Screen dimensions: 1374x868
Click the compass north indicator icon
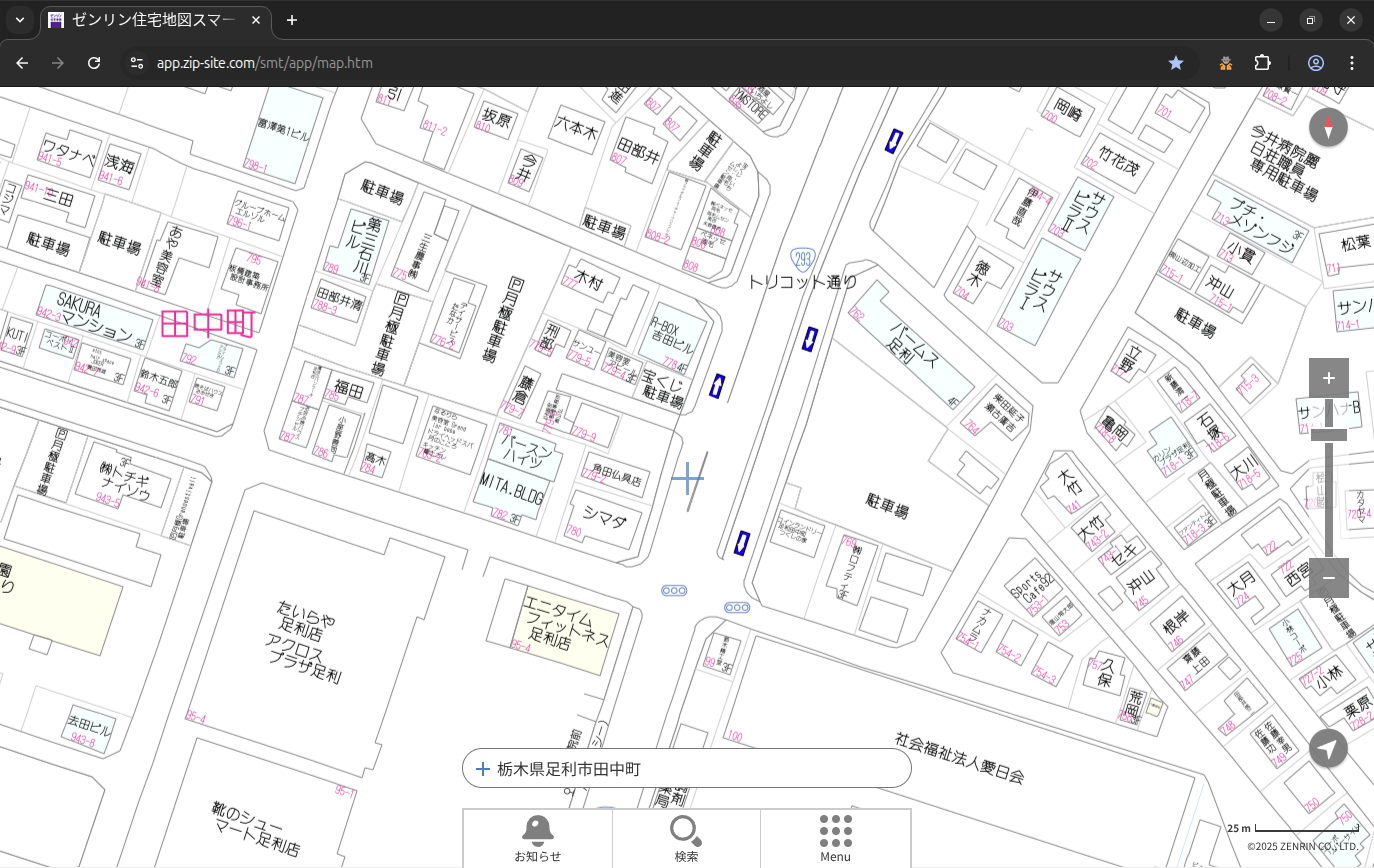1328,128
